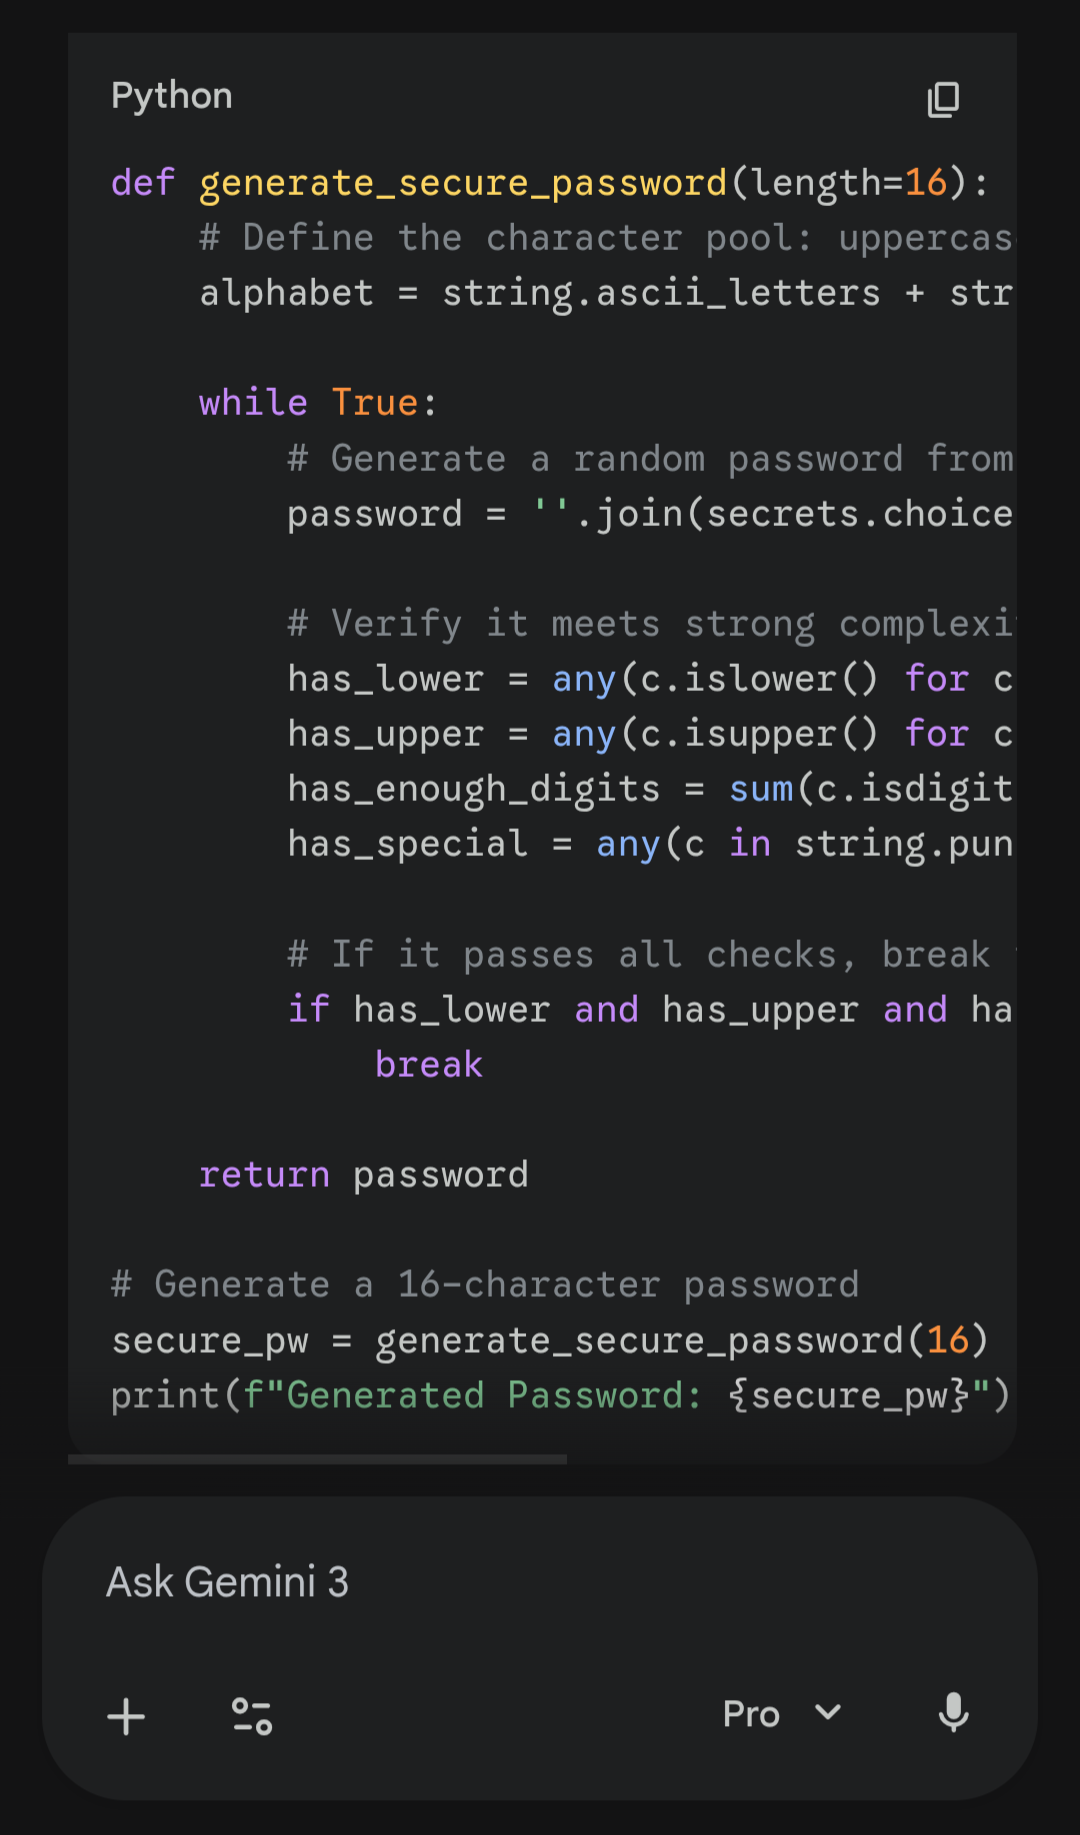Click the password join assignment line
This screenshot has height=1835, width=1080.
(649, 514)
